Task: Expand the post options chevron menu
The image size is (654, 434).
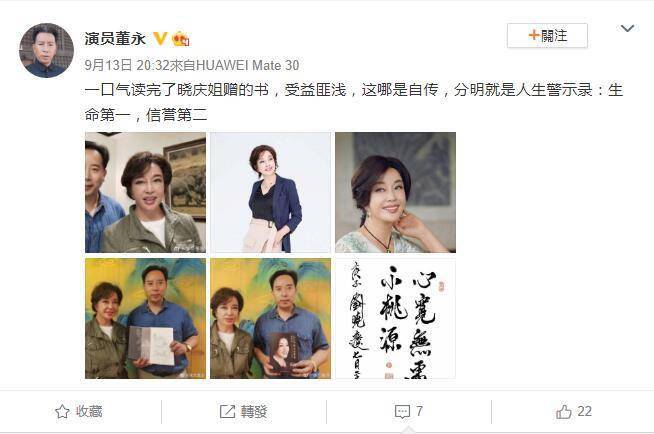Action: (x=627, y=28)
